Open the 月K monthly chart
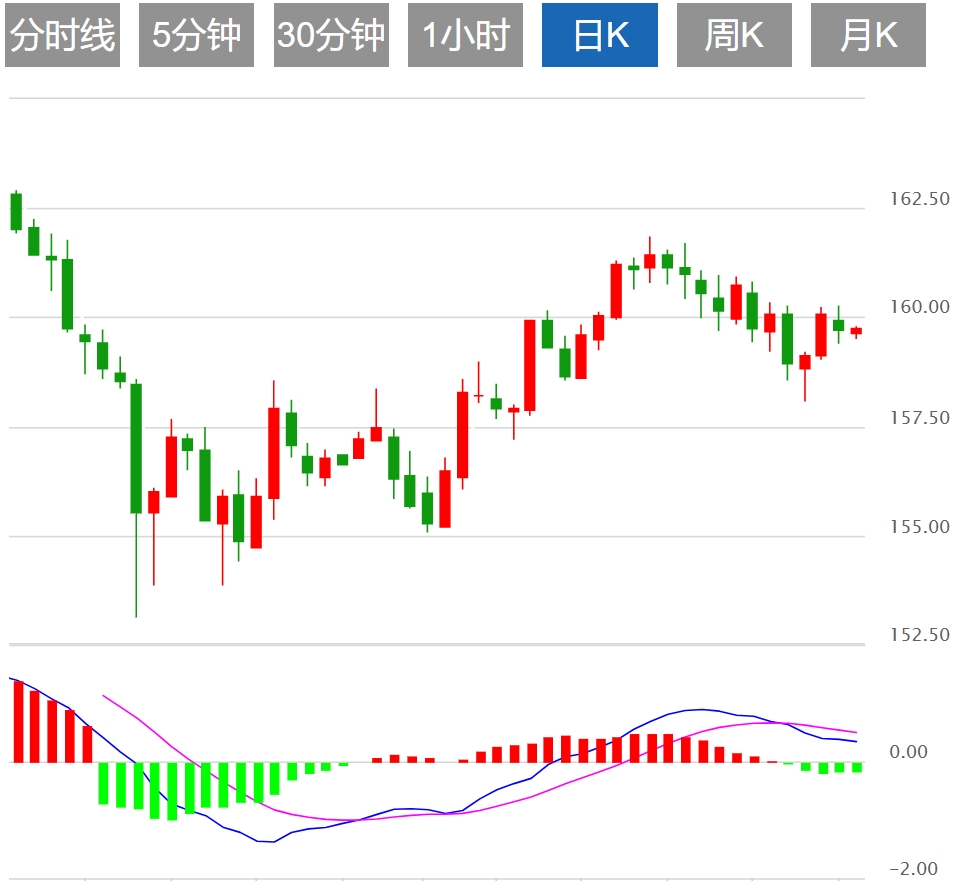971x881 pixels. (x=868, y=35)
